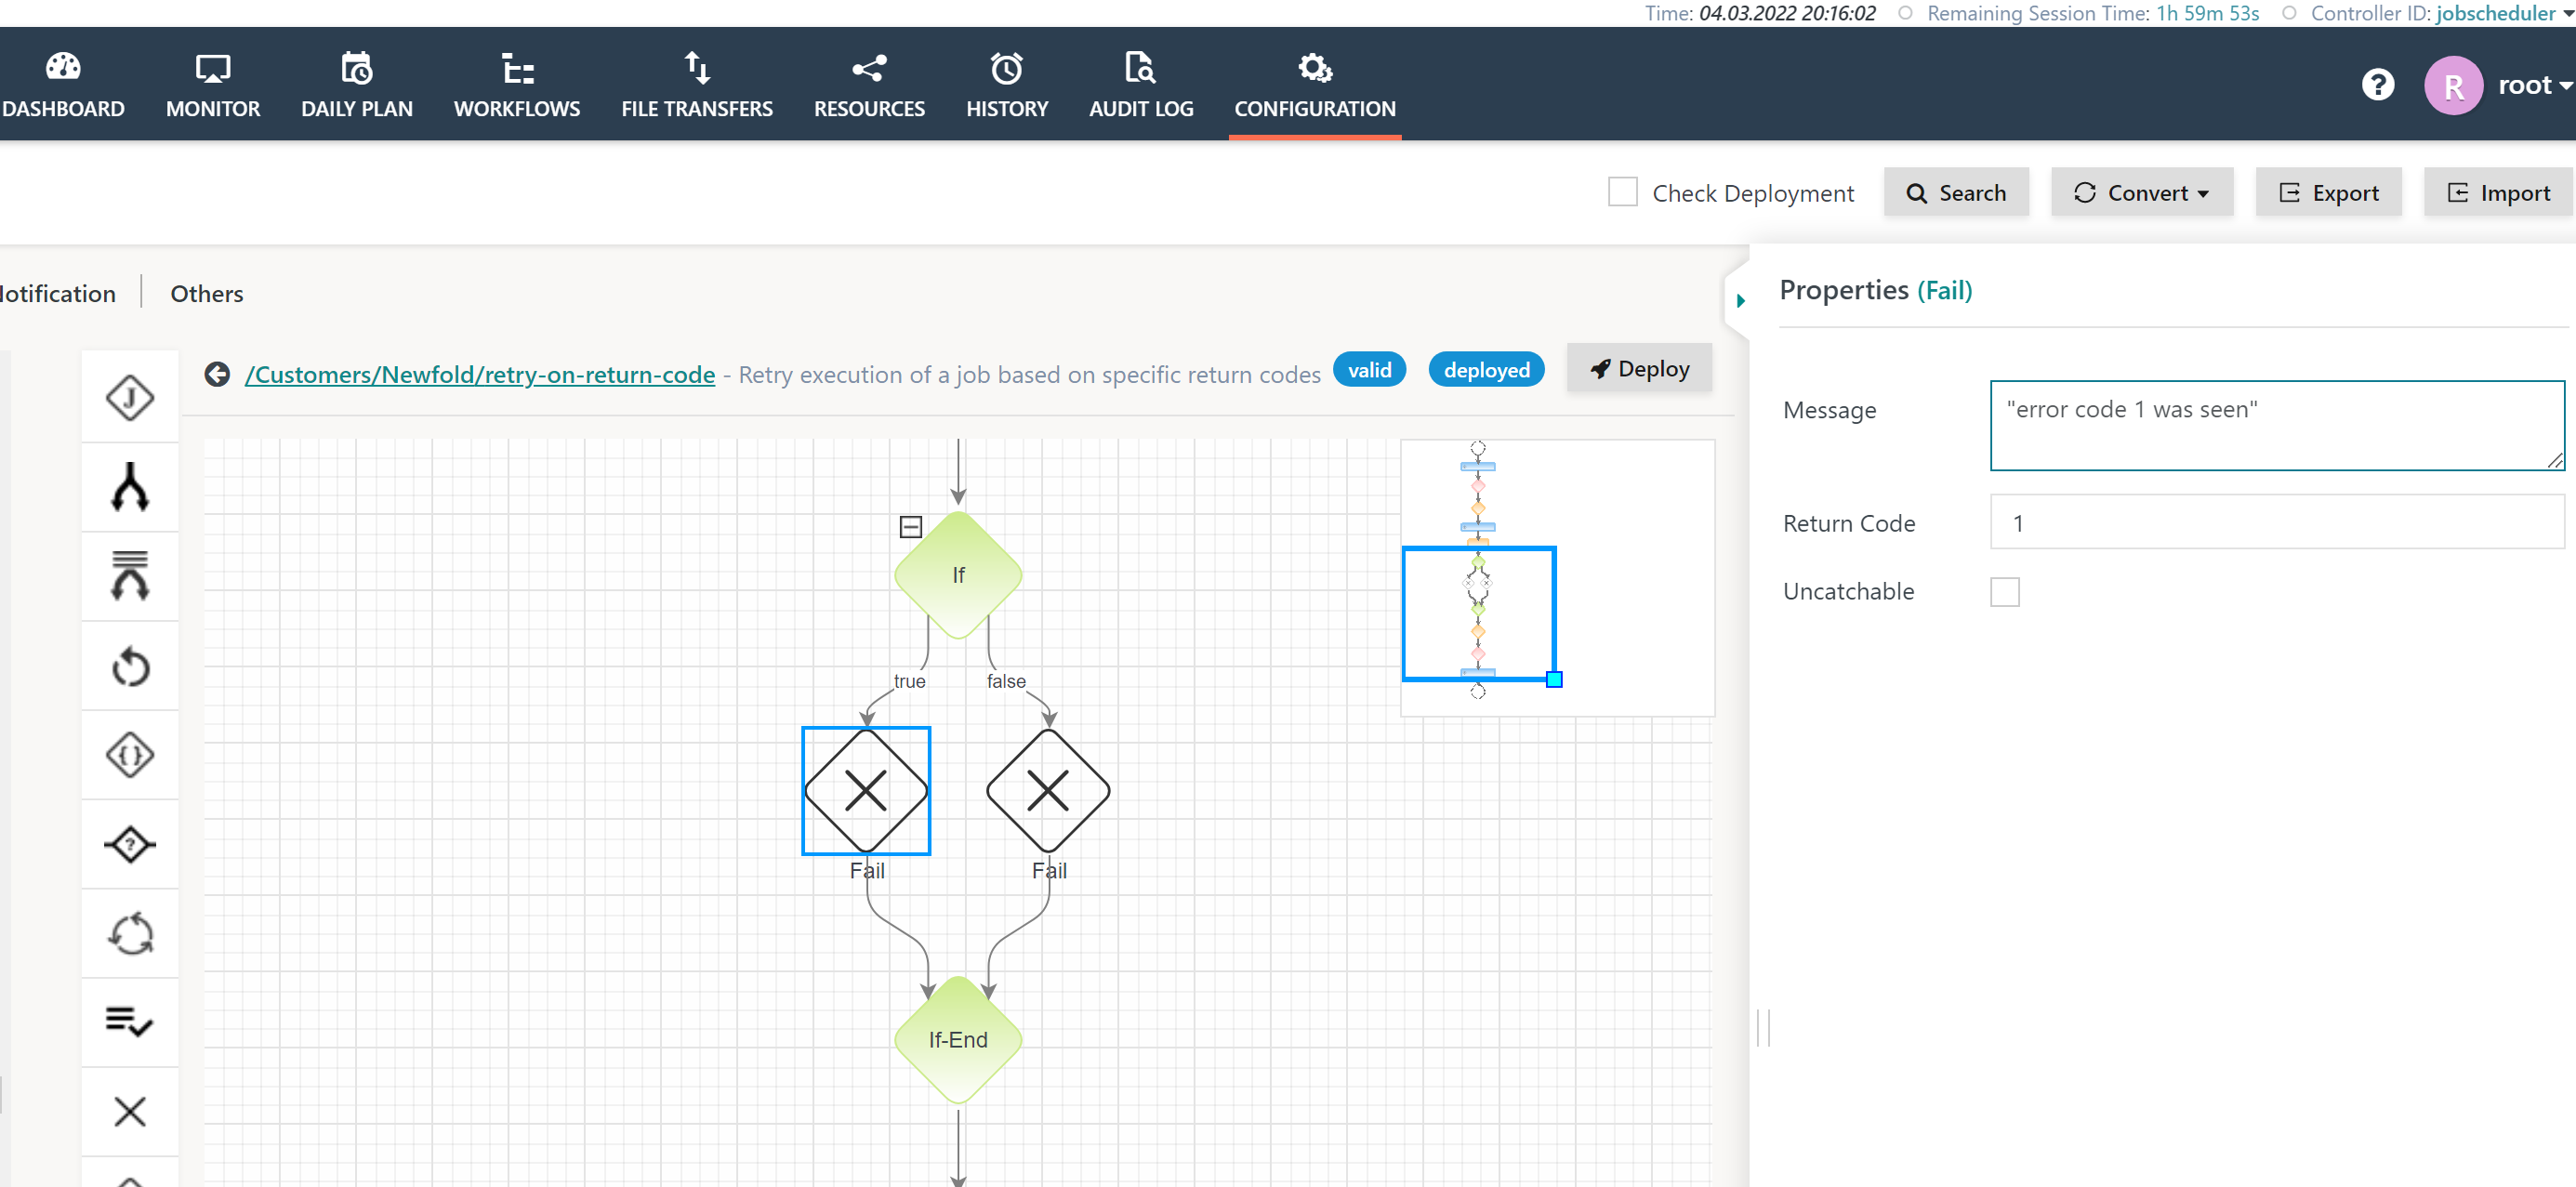Click the true branch label
The width and height of the screenshot is (2576, 1187).
tap(909, 681)
